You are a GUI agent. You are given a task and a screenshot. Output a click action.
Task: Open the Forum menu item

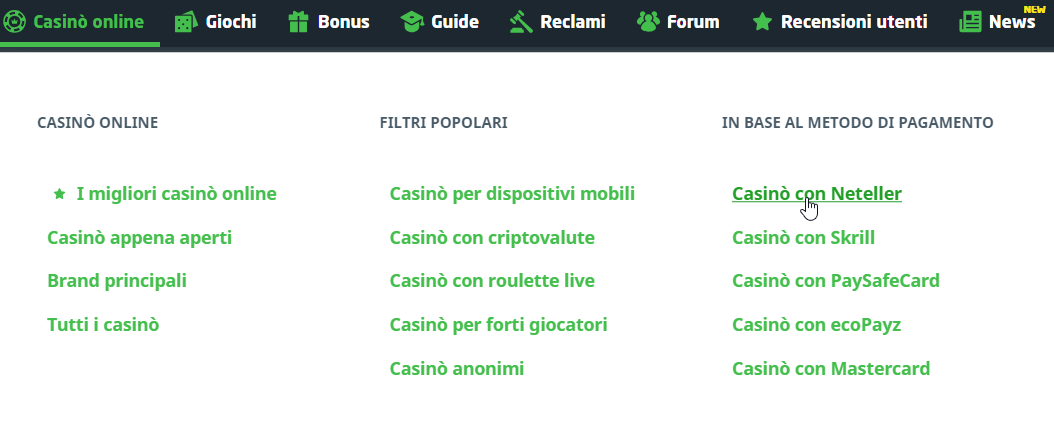click(x=694, y=21)
